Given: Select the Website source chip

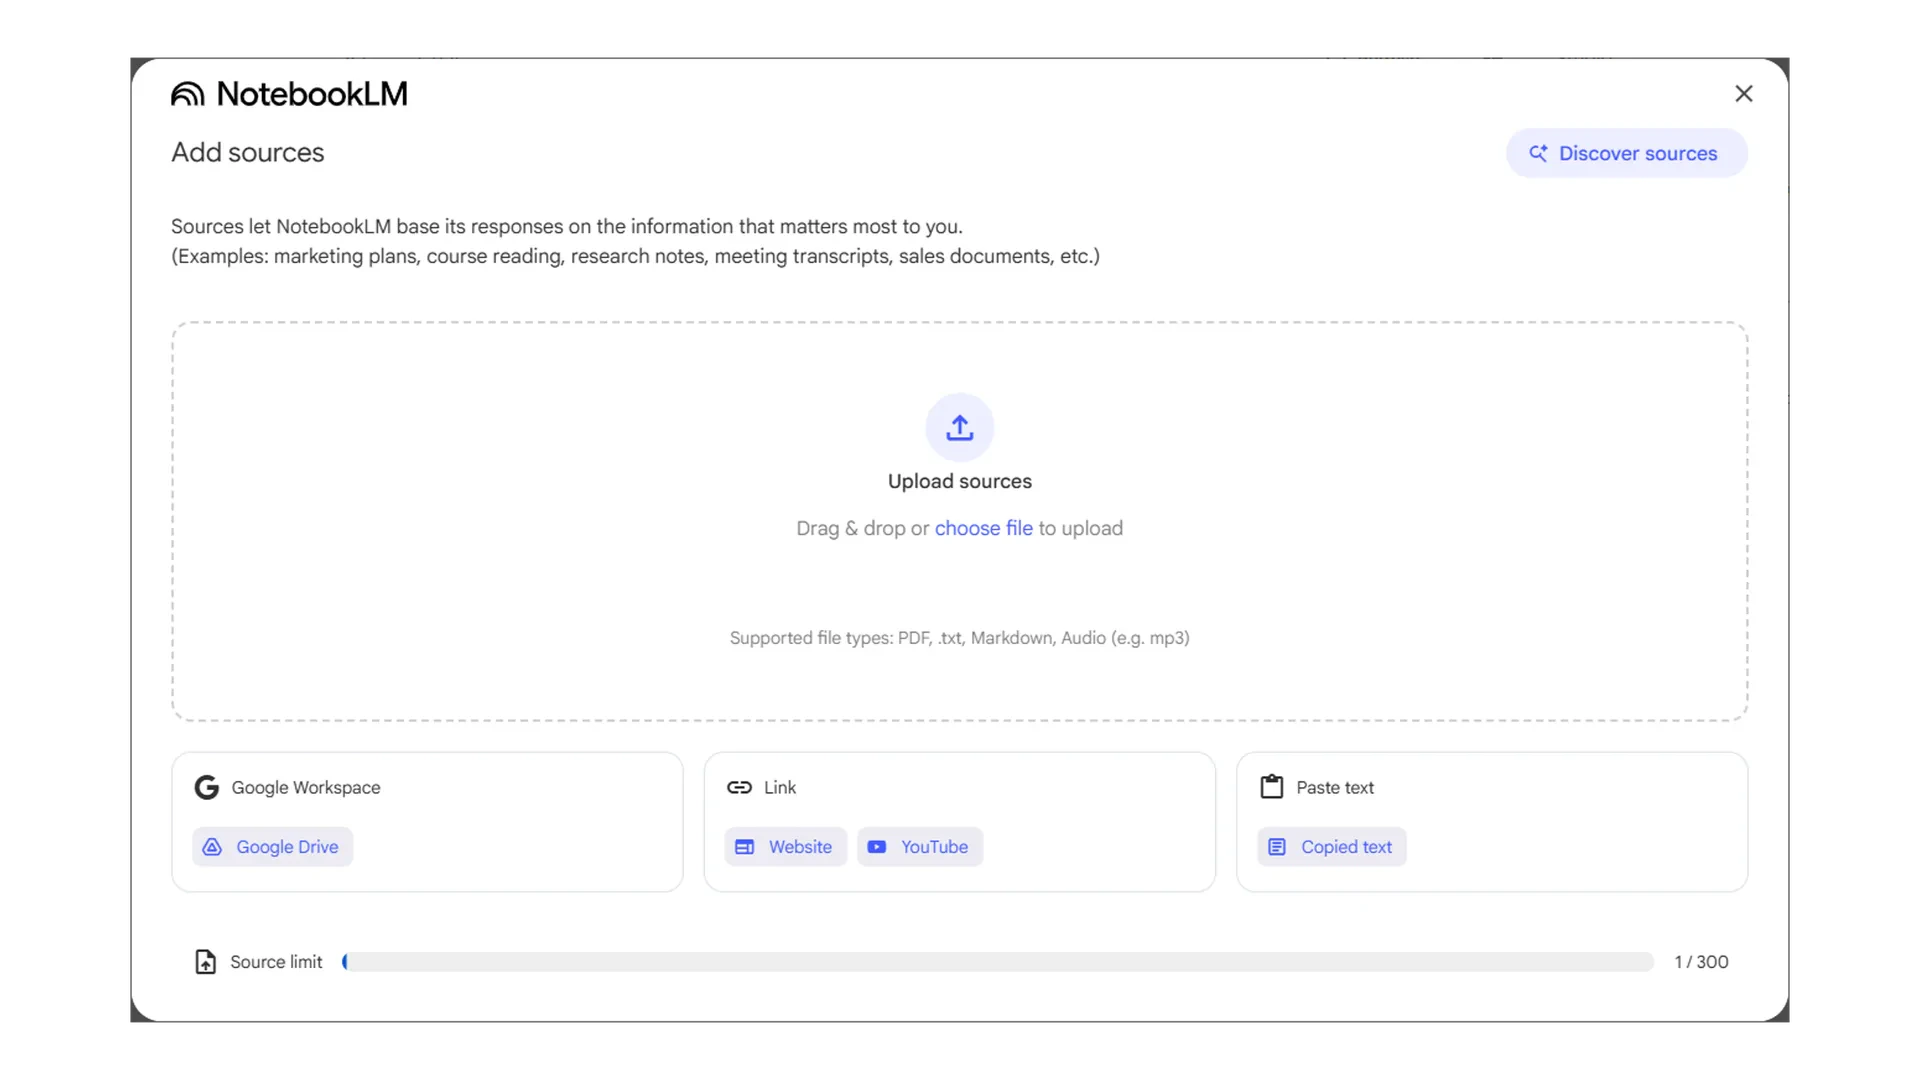Looking at the screenshot, I should point(785,846).
